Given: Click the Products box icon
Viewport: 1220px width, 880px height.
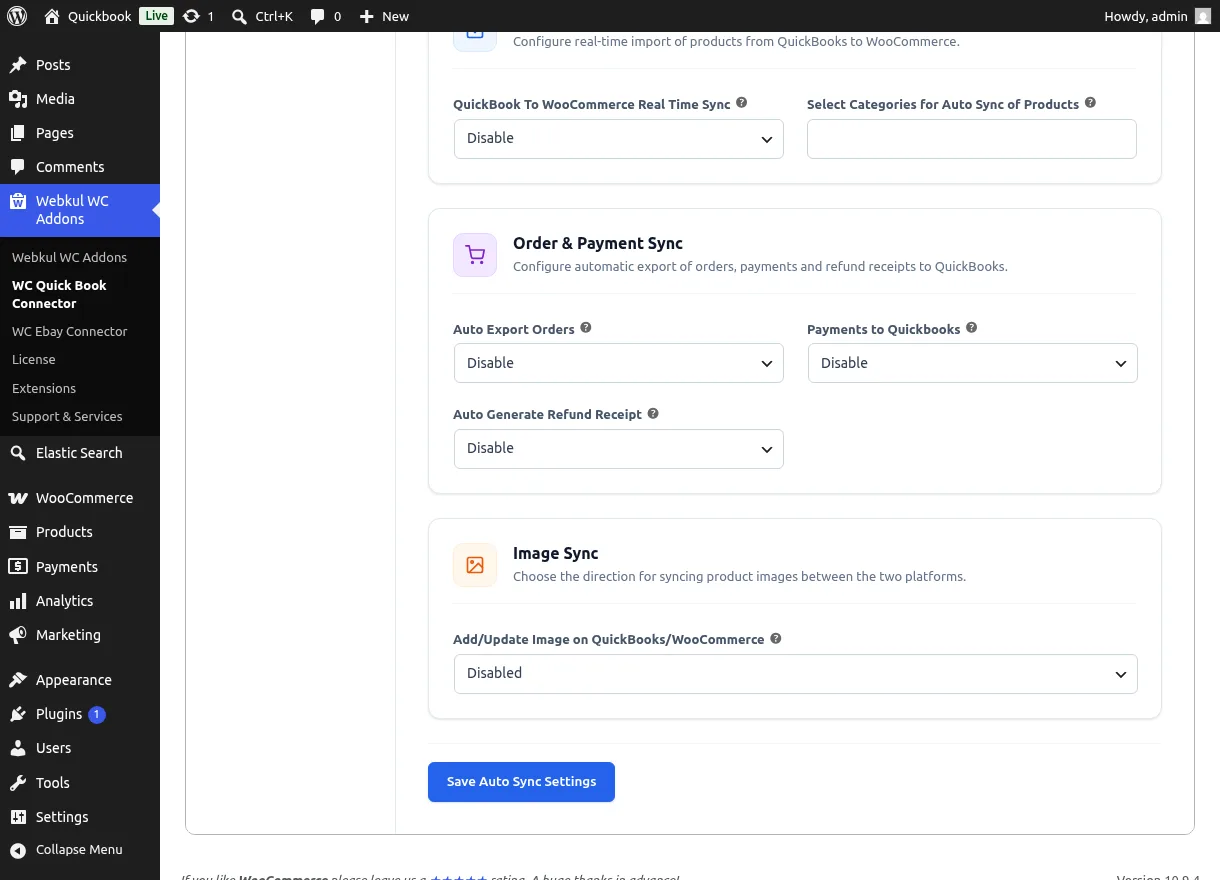Looking at the screenshot, I should 18,532.
